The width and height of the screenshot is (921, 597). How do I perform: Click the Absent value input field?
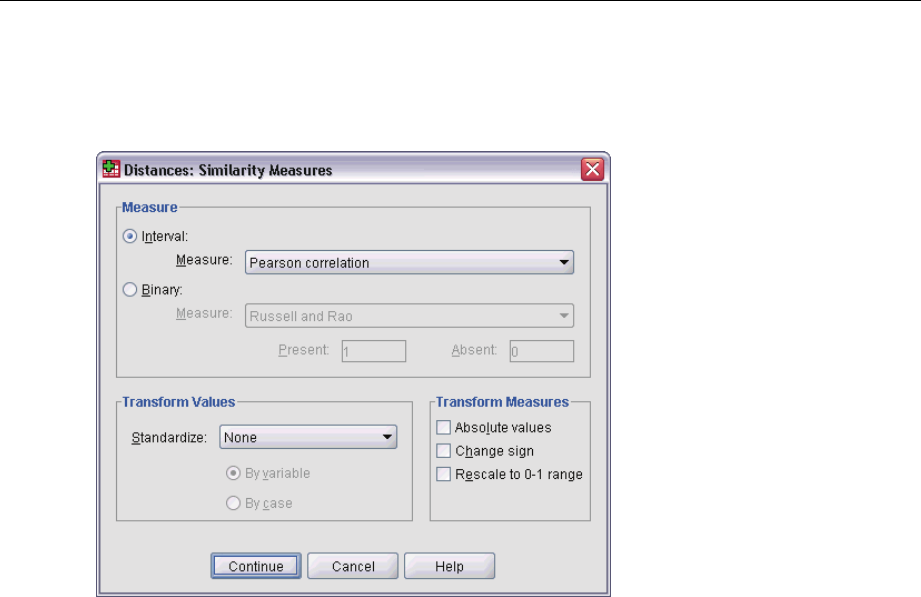(x=542, y=351)
